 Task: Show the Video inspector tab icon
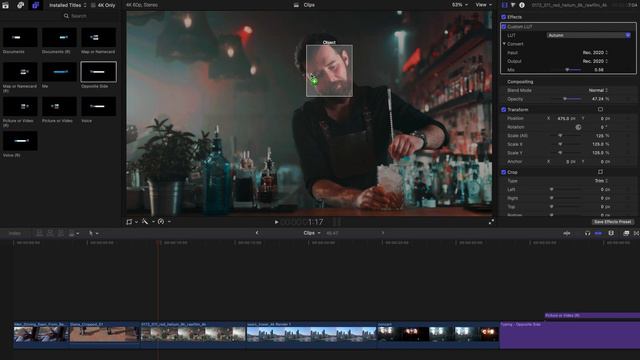504,5
